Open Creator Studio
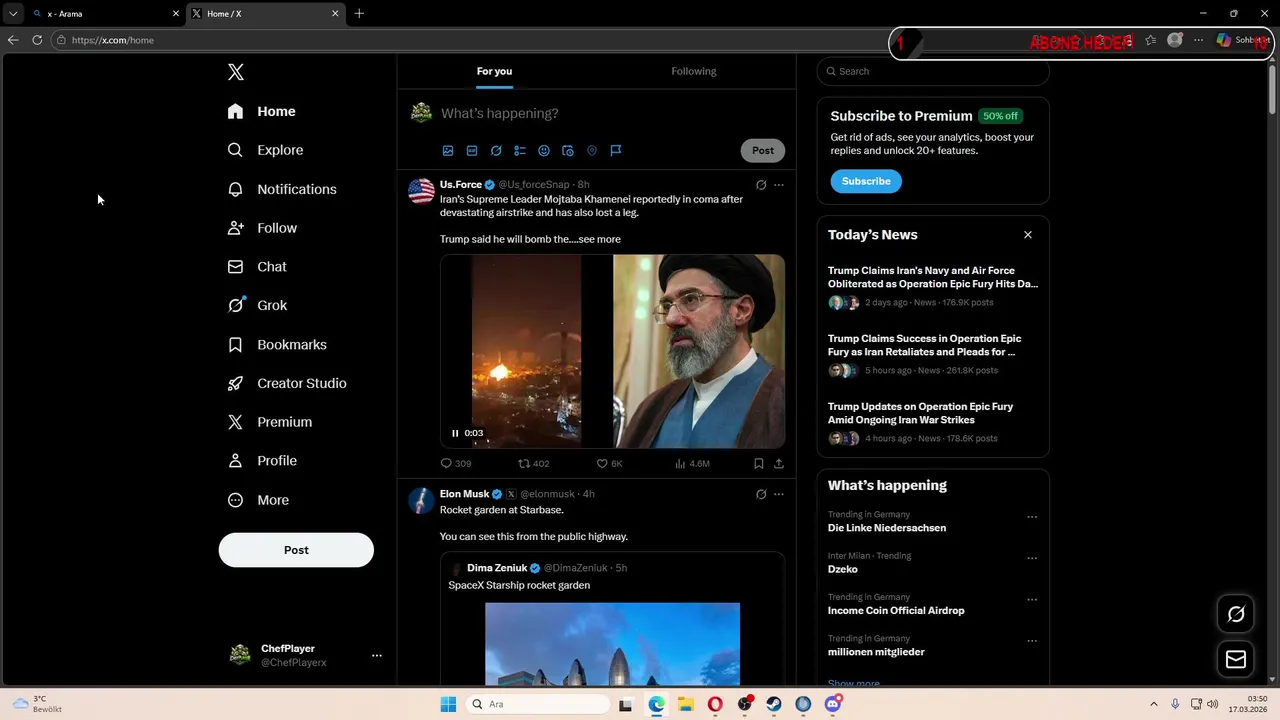The width and height of the screenshot is (1280, 720). (288, 383)
